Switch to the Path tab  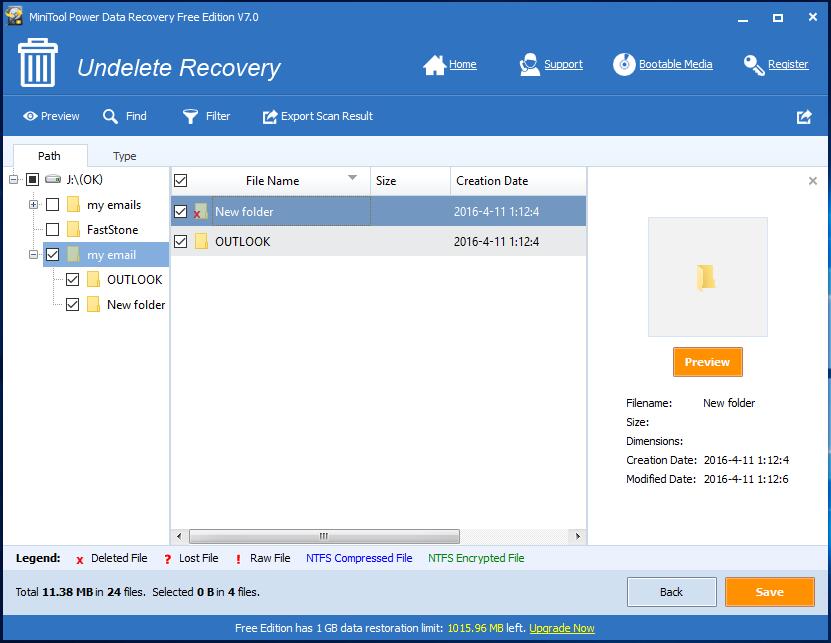(x=49, y=156)
